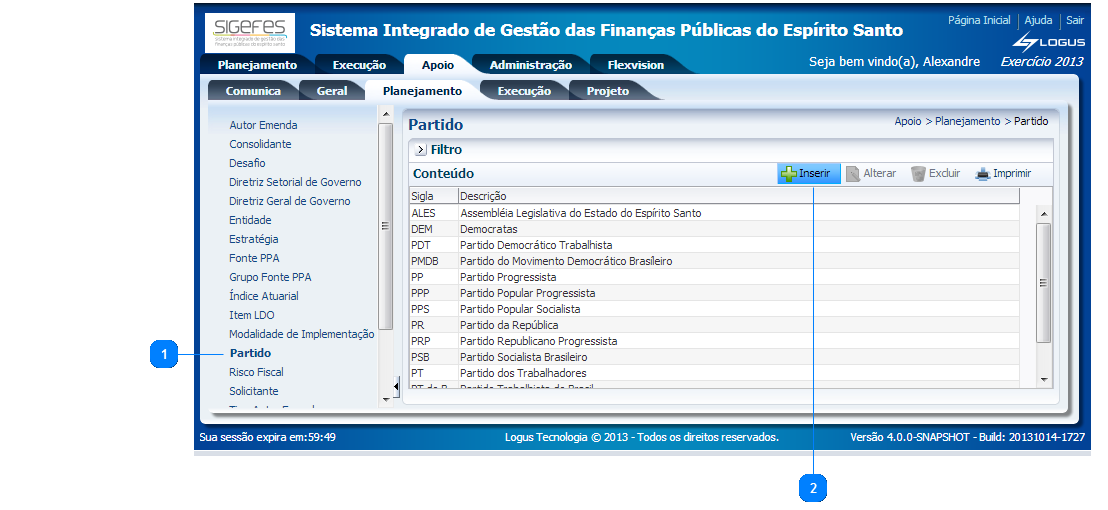Open the Administração main tab

click(x=530, y=65)
